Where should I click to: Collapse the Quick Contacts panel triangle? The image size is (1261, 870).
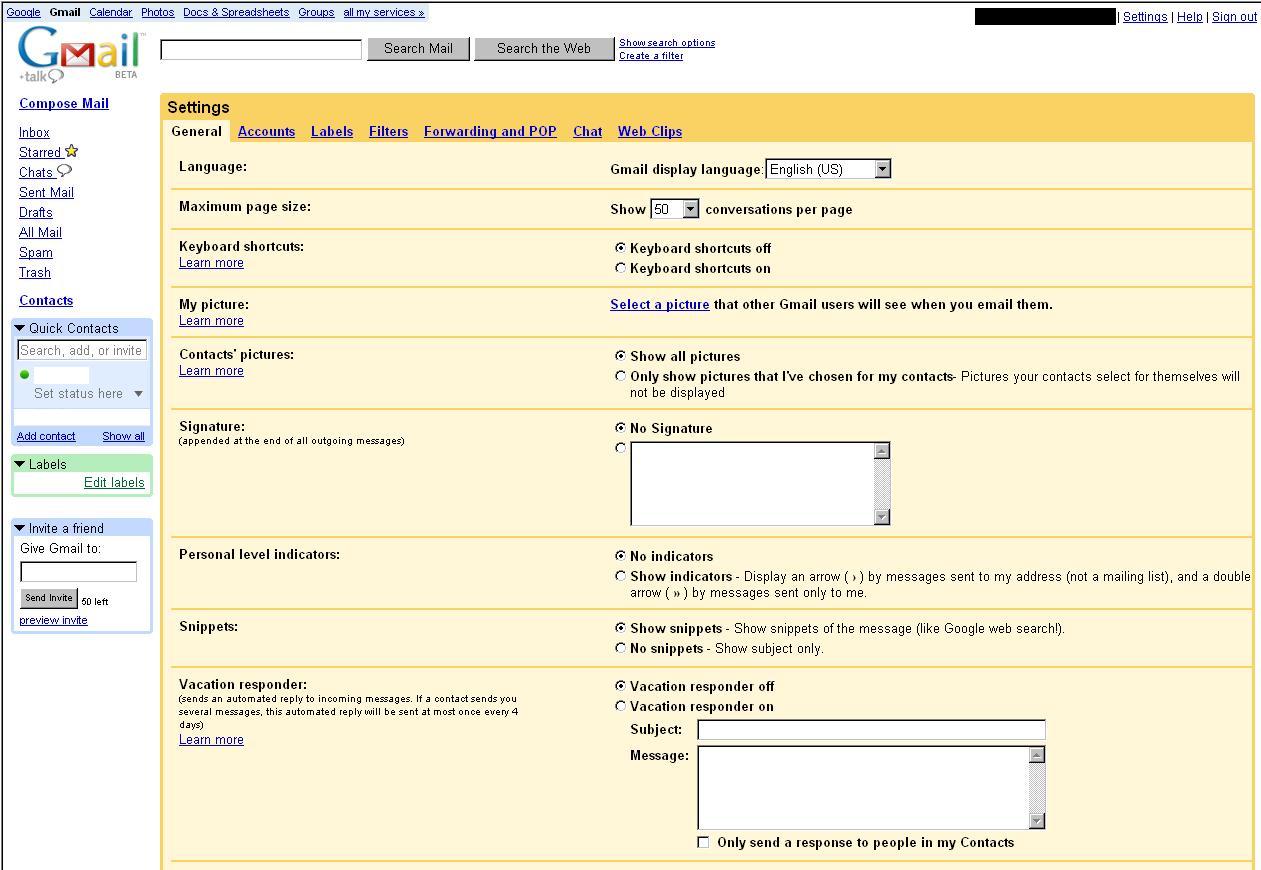point(20,328)
